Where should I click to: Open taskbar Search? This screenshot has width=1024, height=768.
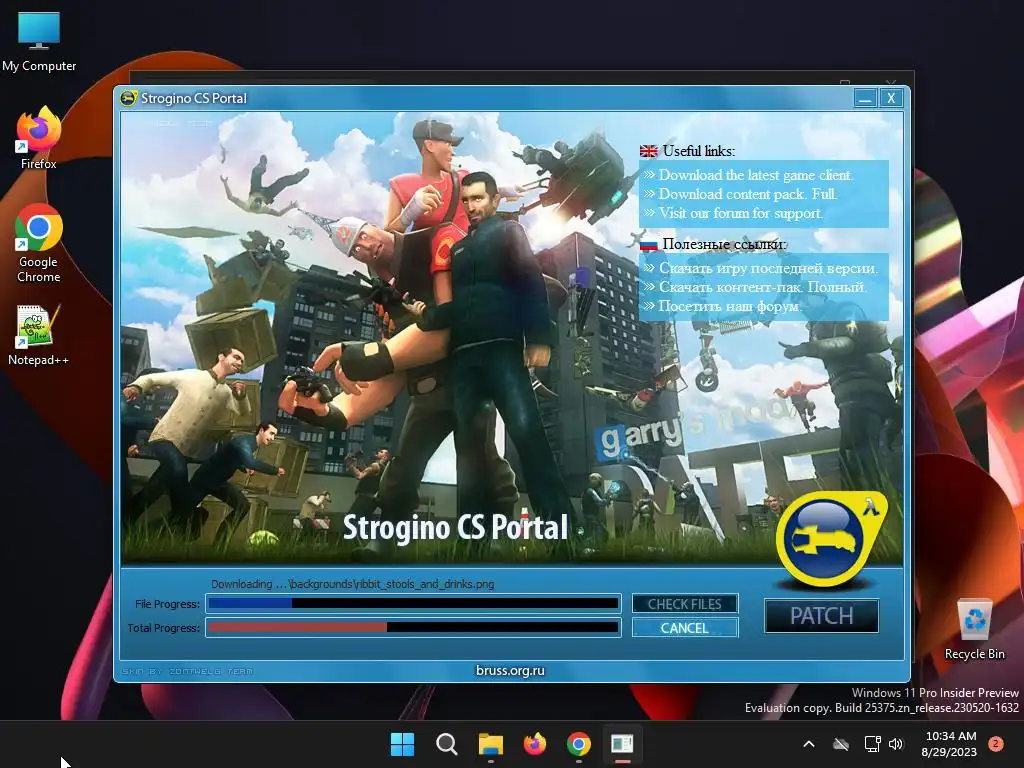point(447,744)
